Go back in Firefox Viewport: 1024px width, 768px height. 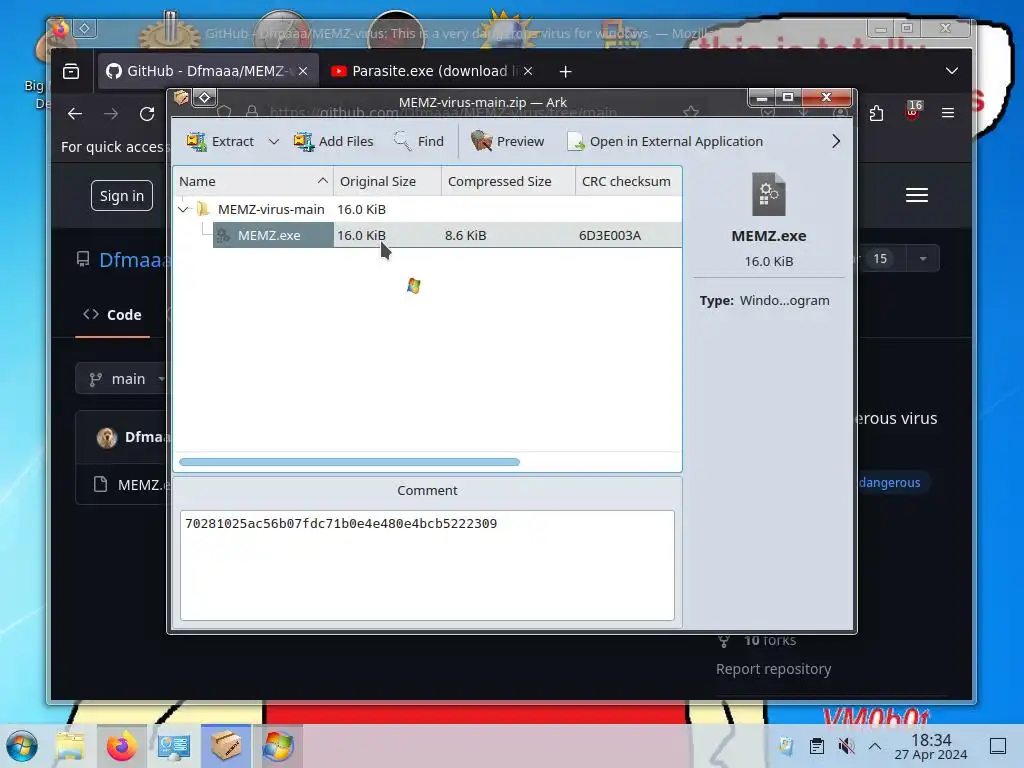(74, 114)
